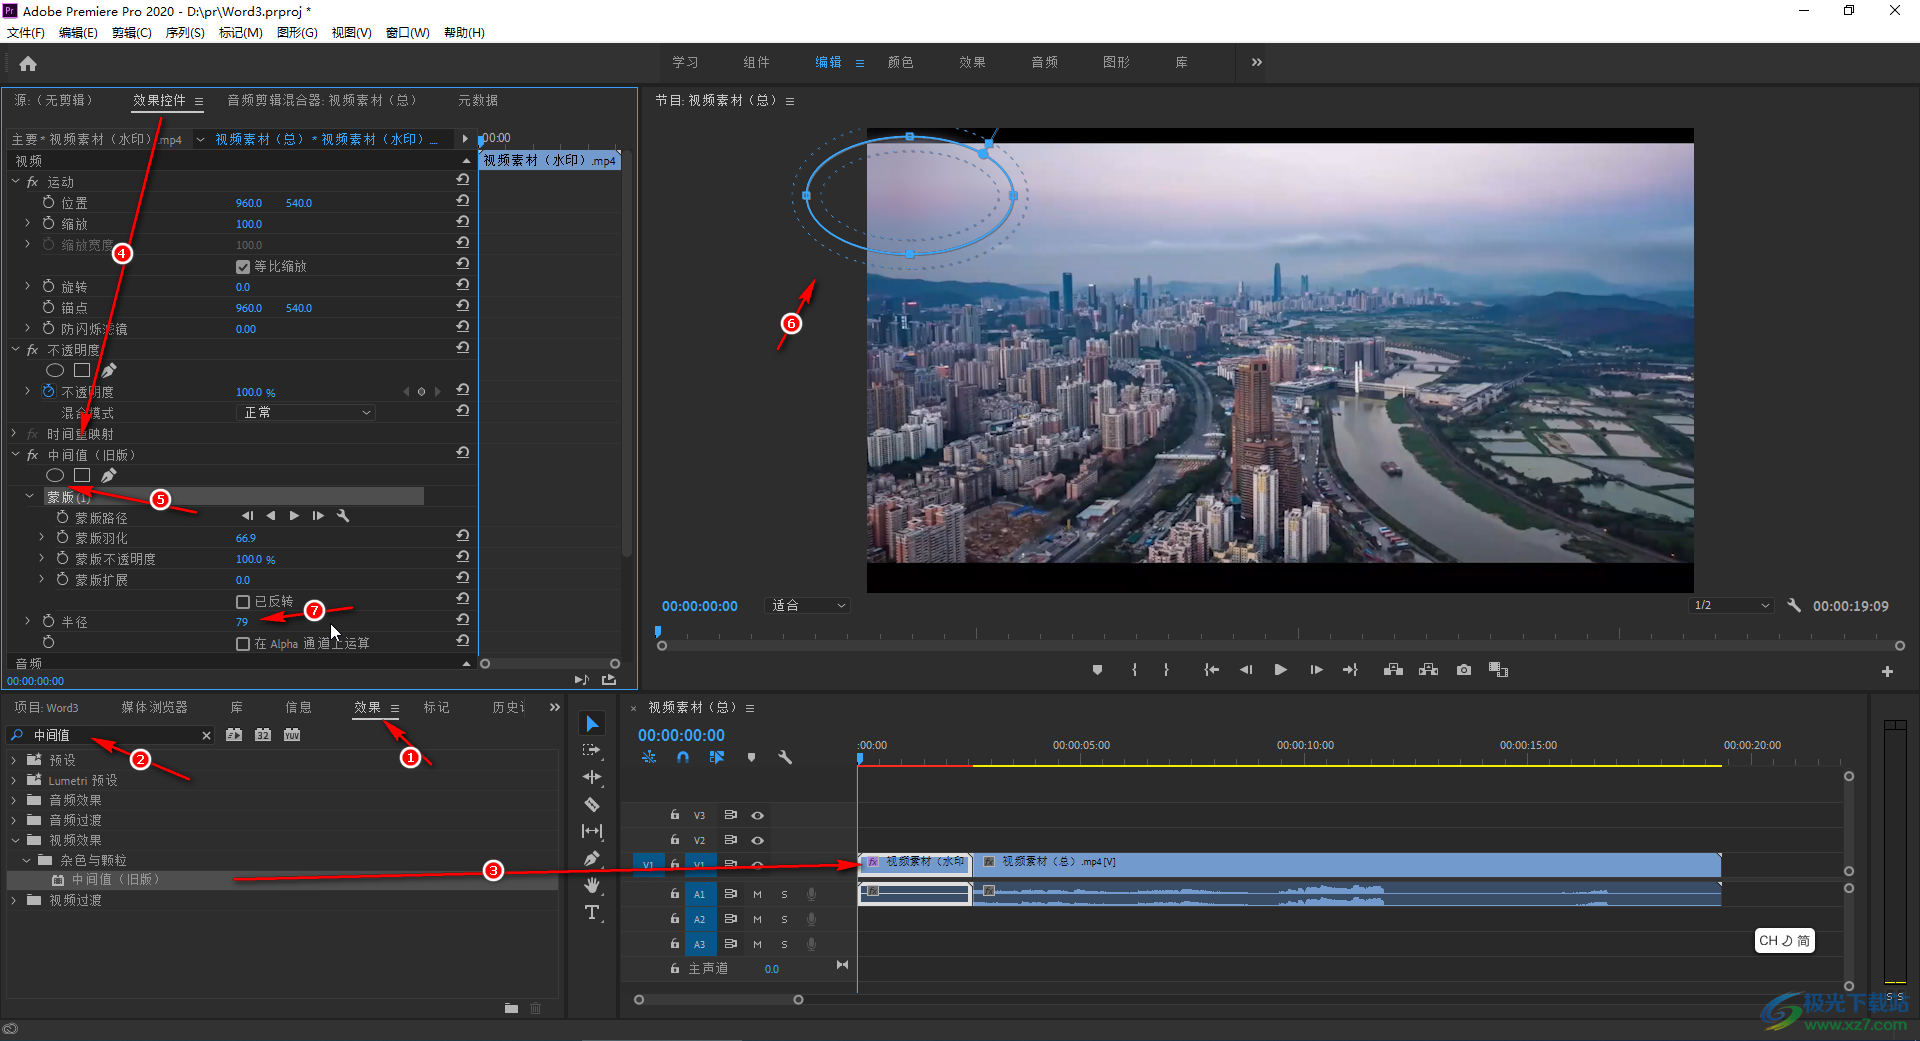This screenshot has height=1041, width=1920.
Task: Expand Audio Effects folder
Action: point(14,800)
